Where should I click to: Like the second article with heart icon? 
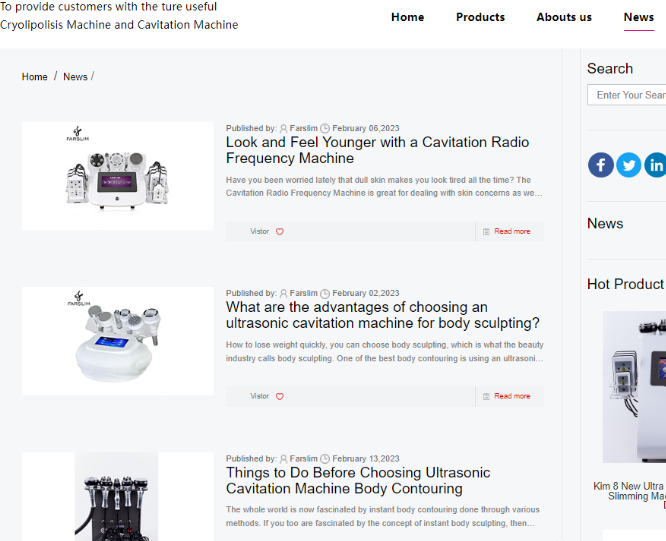(x=280, y=396)
